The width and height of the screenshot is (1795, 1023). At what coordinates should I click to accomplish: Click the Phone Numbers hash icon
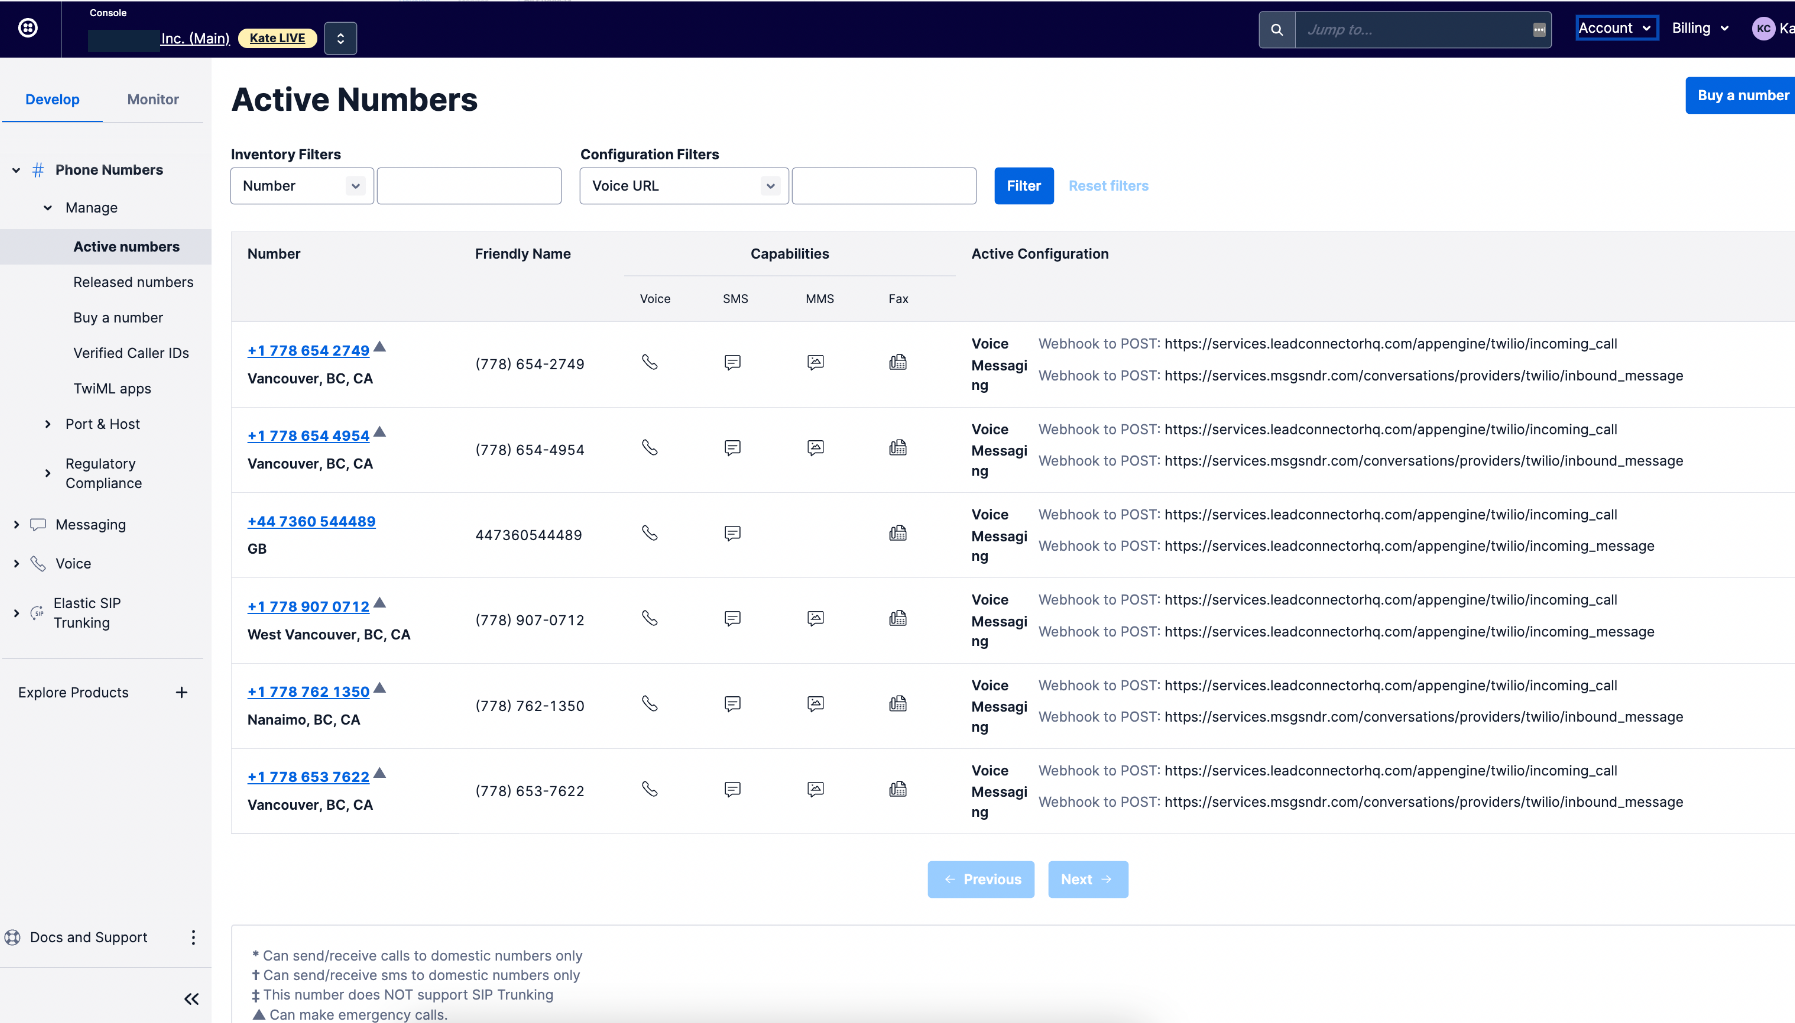tap(38, 170)
